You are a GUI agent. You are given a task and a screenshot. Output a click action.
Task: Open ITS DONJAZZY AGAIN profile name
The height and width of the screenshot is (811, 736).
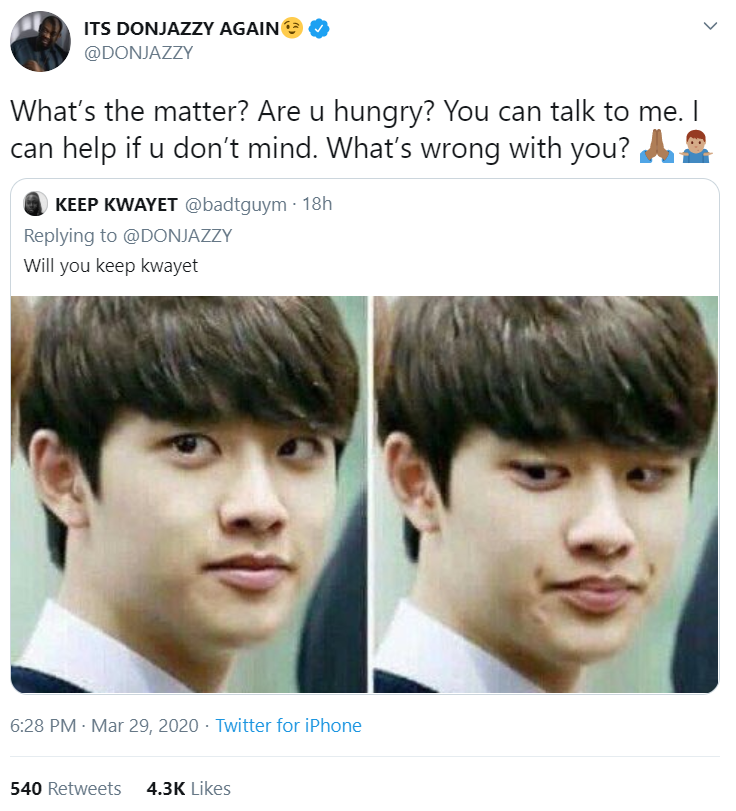pos(182,28)
